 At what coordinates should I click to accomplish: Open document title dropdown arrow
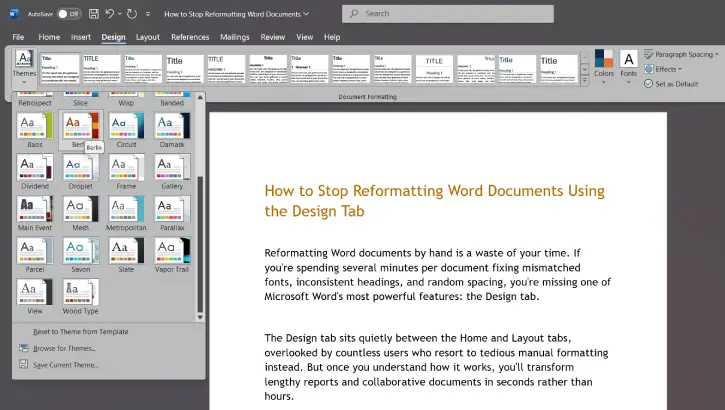[306, 14]
